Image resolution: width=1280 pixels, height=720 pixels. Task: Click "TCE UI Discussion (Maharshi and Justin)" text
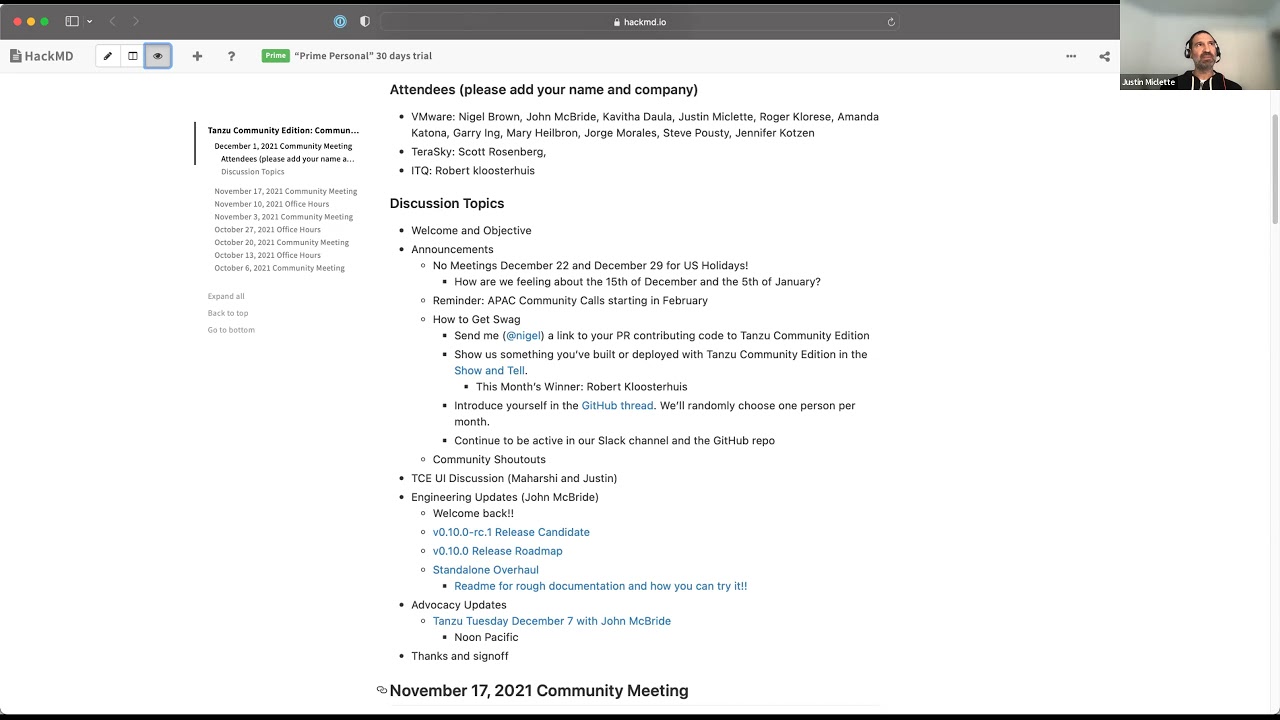tap(514, 479)
